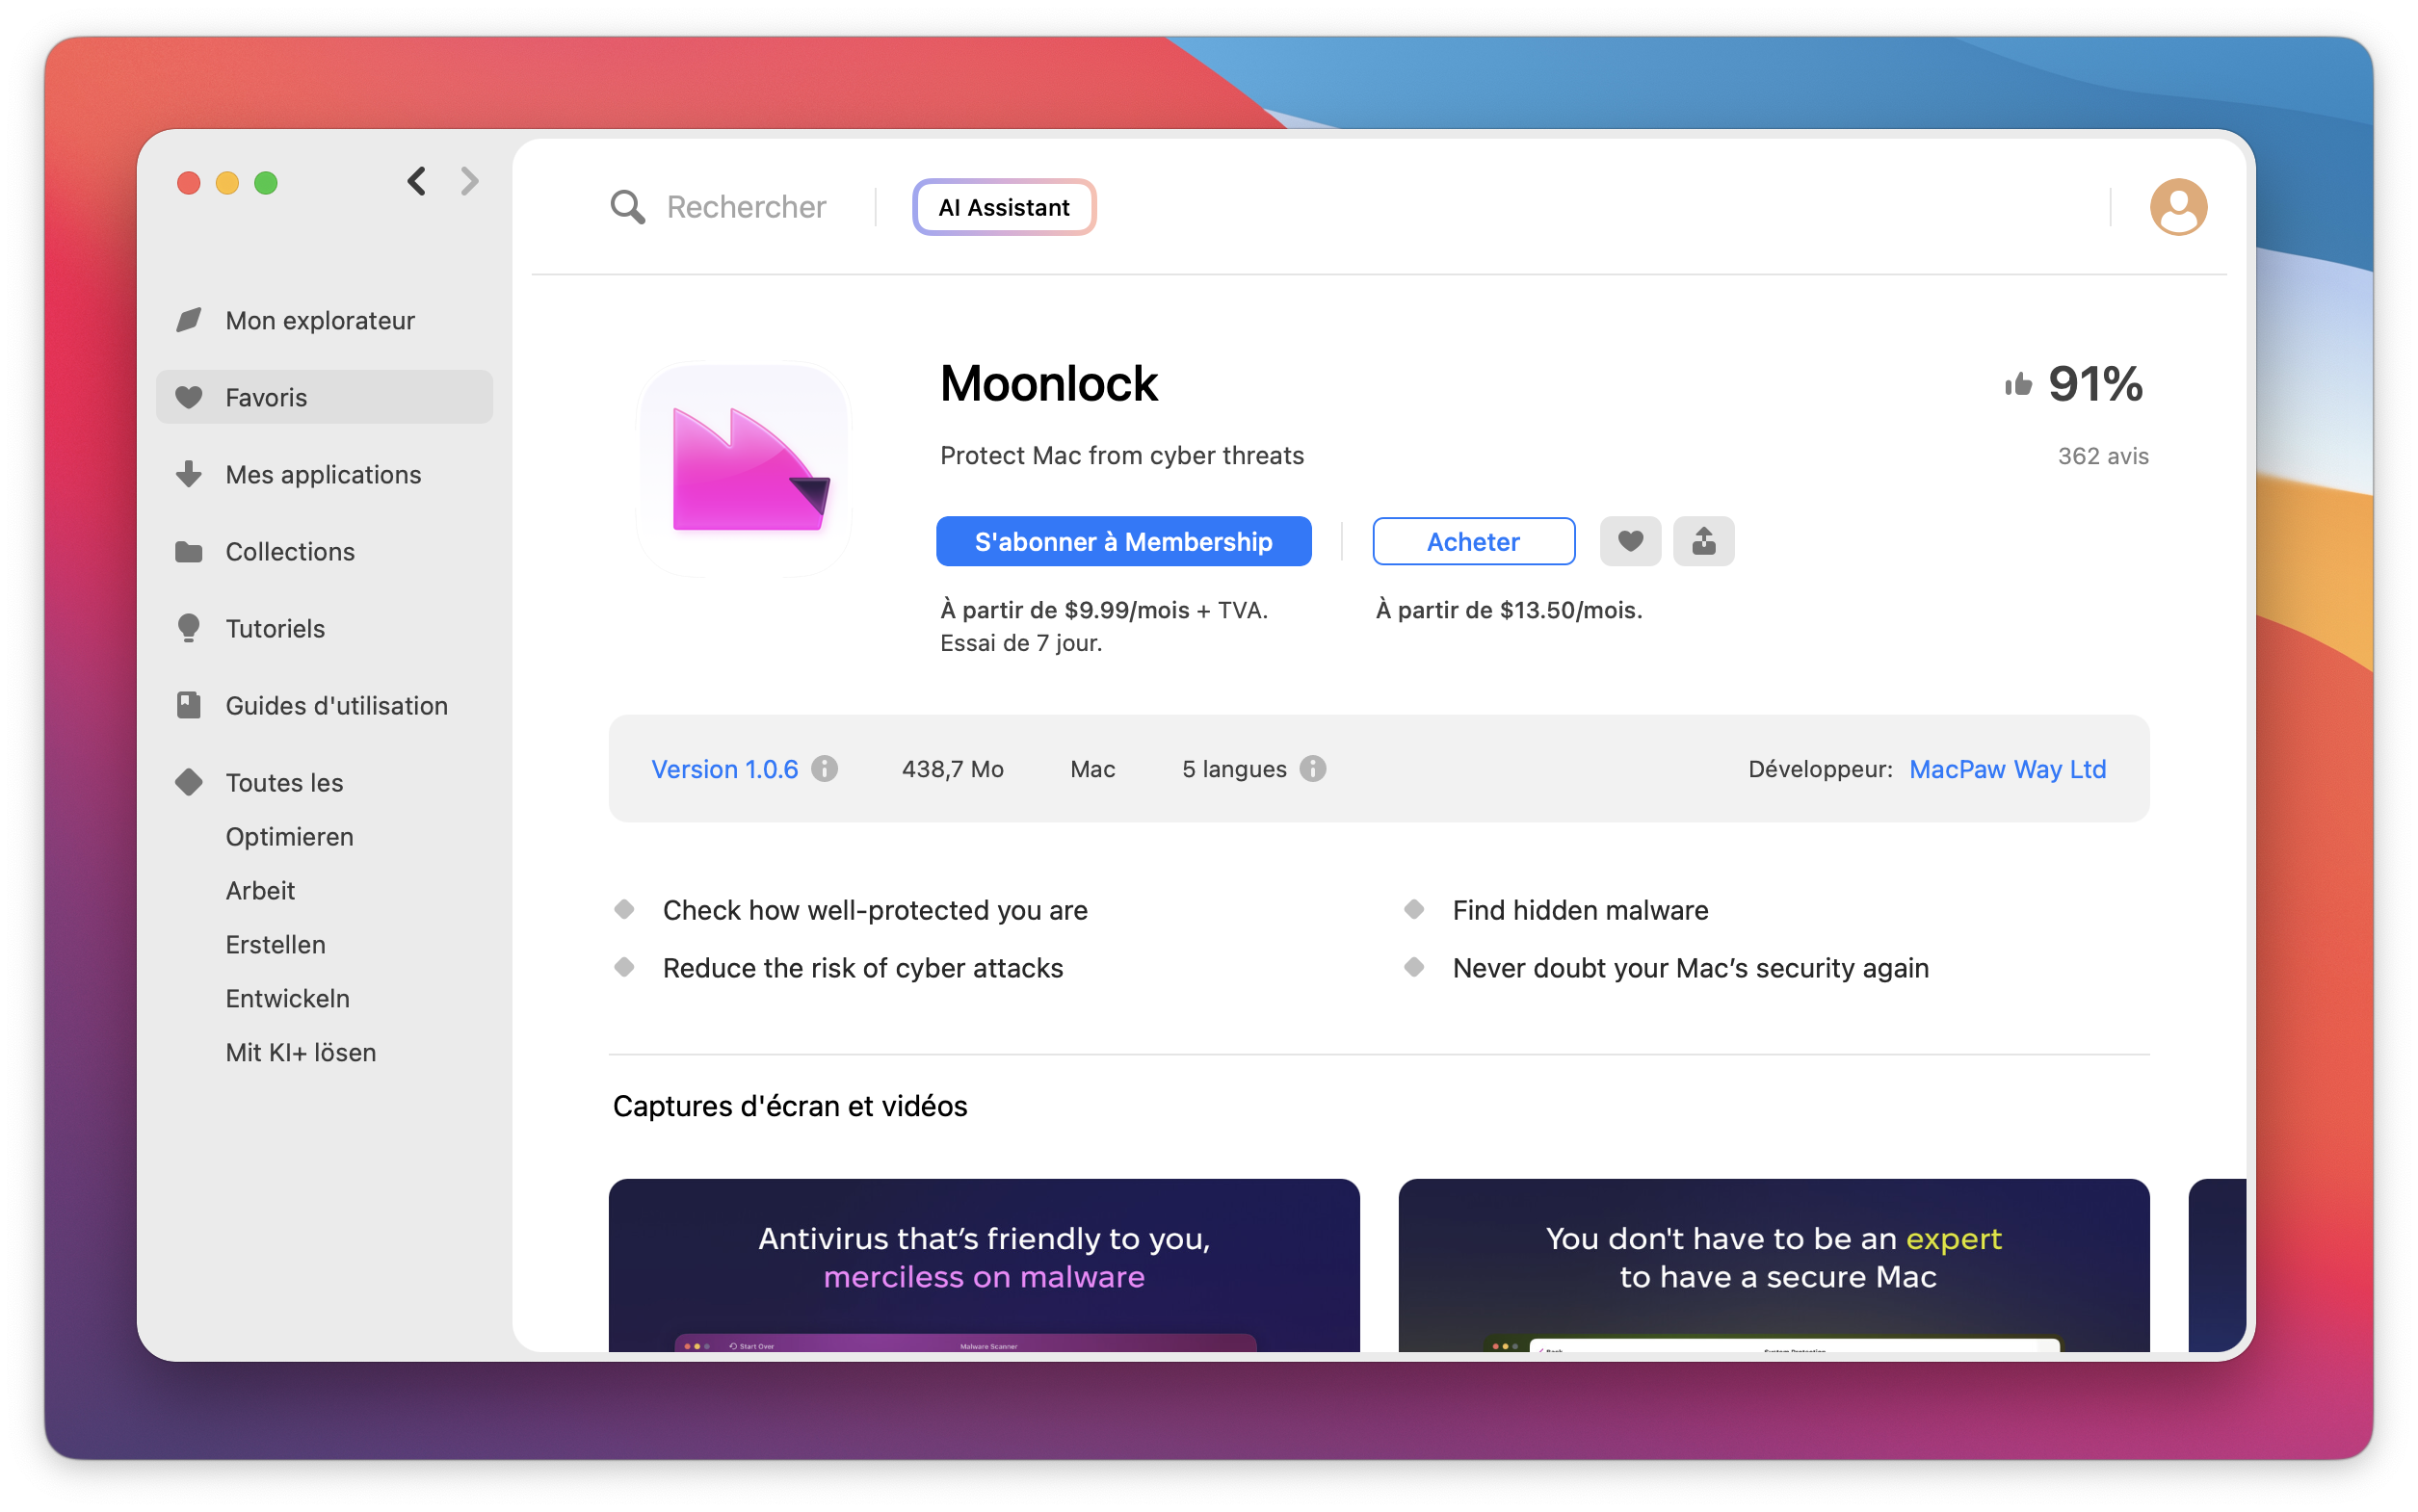Viewport: 2418px width, 1512px height.
Task: Click the download arrow icon beside Mes applications
Action: click(189, 474)
